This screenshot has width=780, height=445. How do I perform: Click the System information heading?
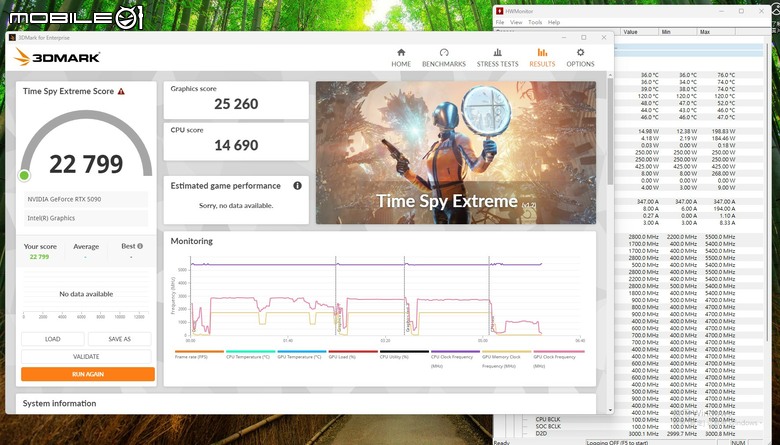pos(59,403)
